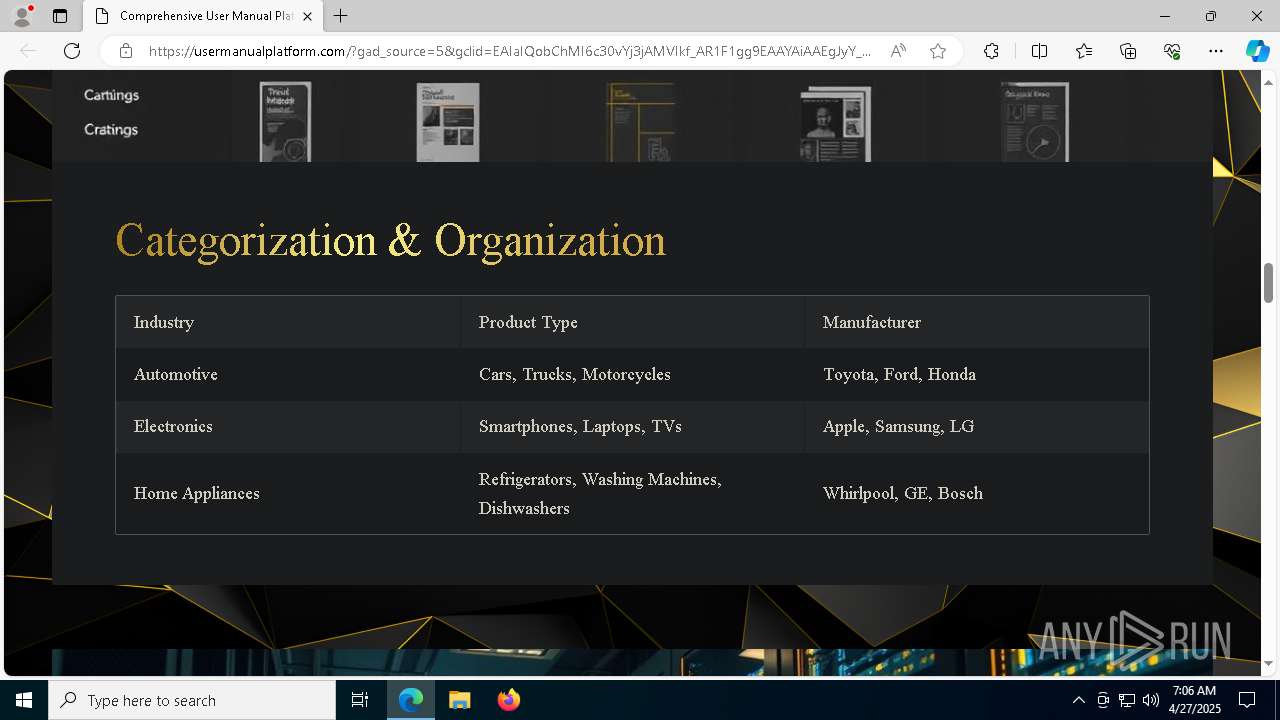This screenshot has height=720, width=1280.
Task: Open Browser essentials icon
Action: tap(1172, 51)
